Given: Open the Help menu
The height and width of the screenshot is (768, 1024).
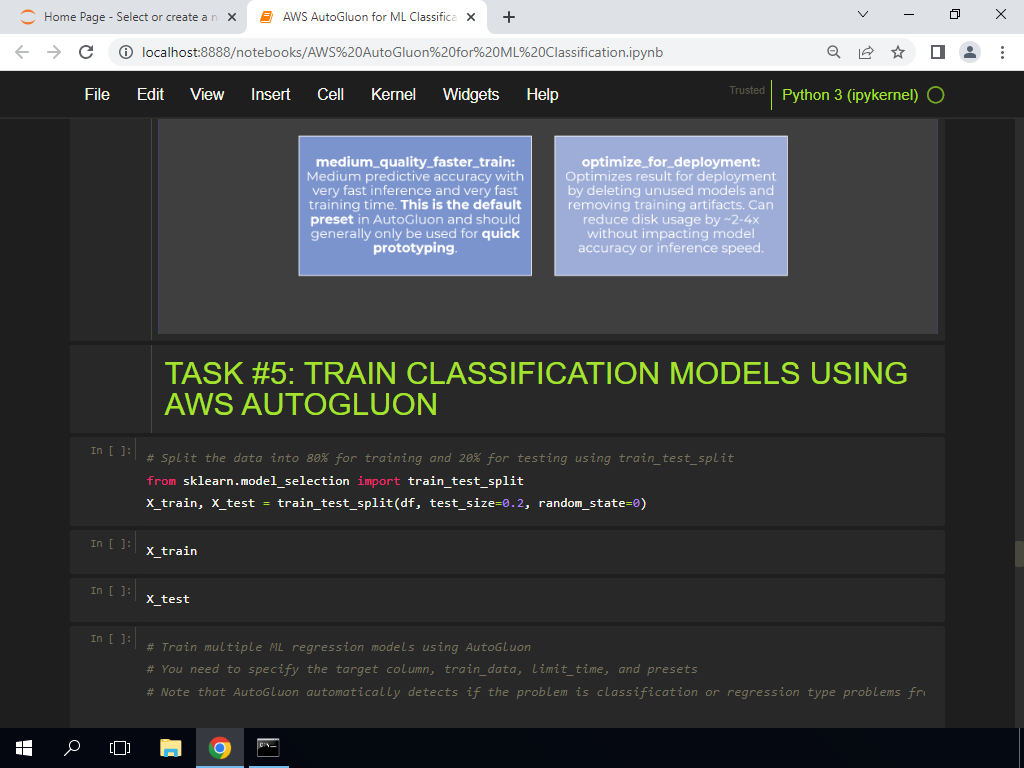Looking at the screenshot, I should point(542,95).
